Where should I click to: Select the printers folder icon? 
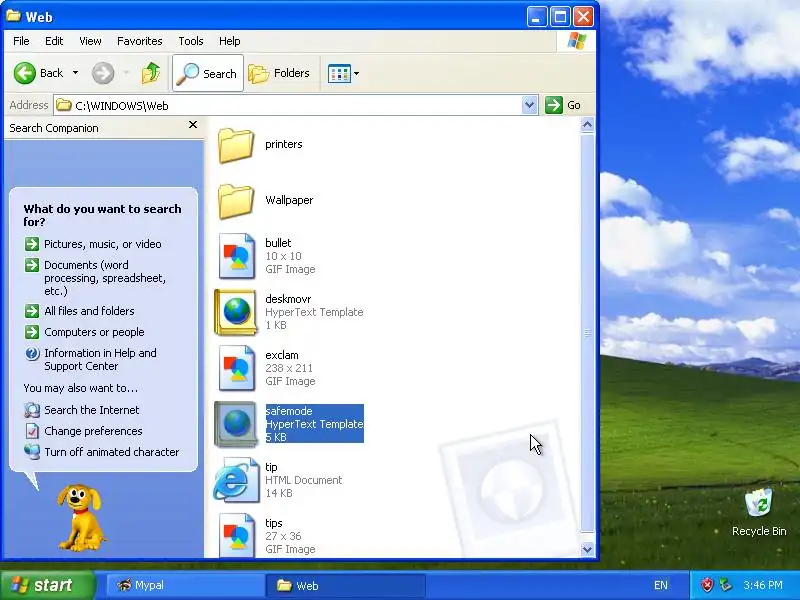(236, 145)
